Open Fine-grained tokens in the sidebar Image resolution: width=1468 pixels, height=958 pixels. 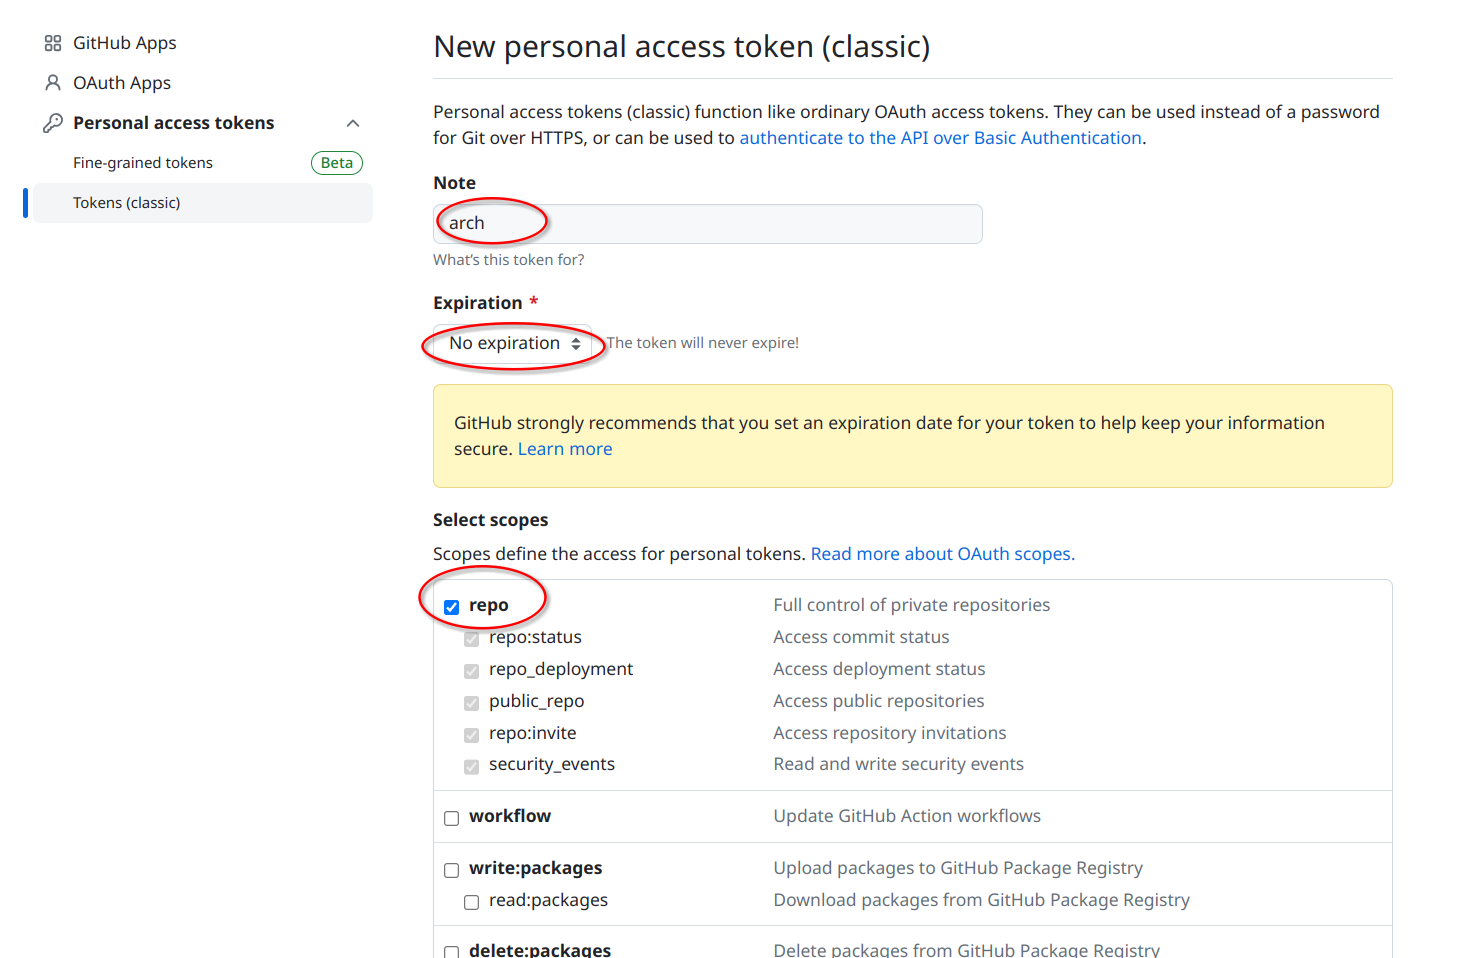143,163
